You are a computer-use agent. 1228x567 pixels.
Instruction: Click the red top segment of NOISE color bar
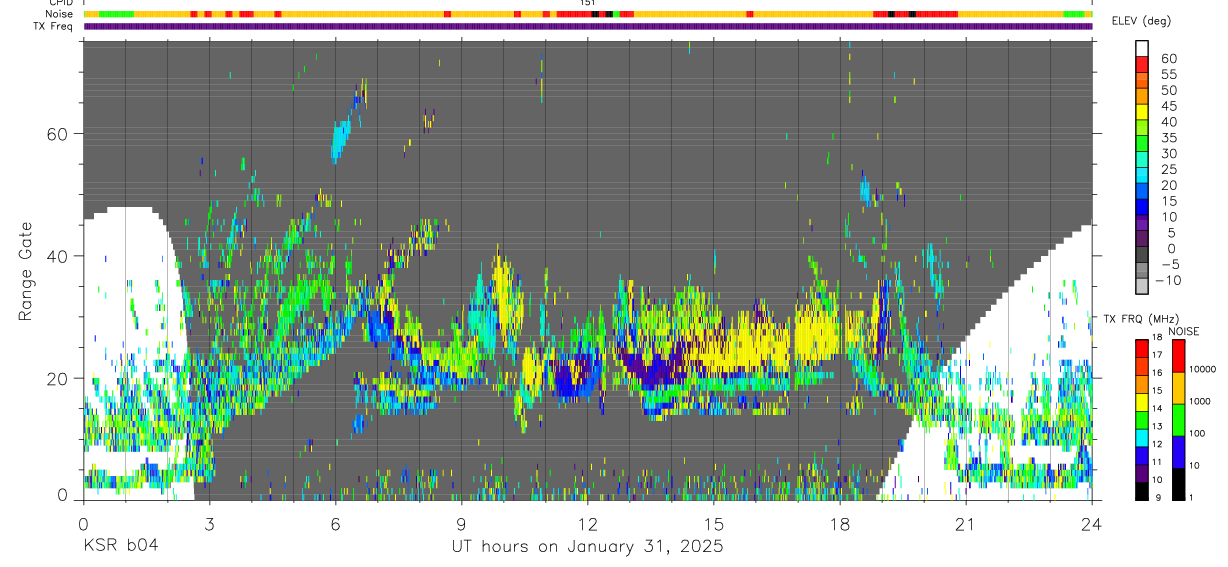click(1176, 355)
